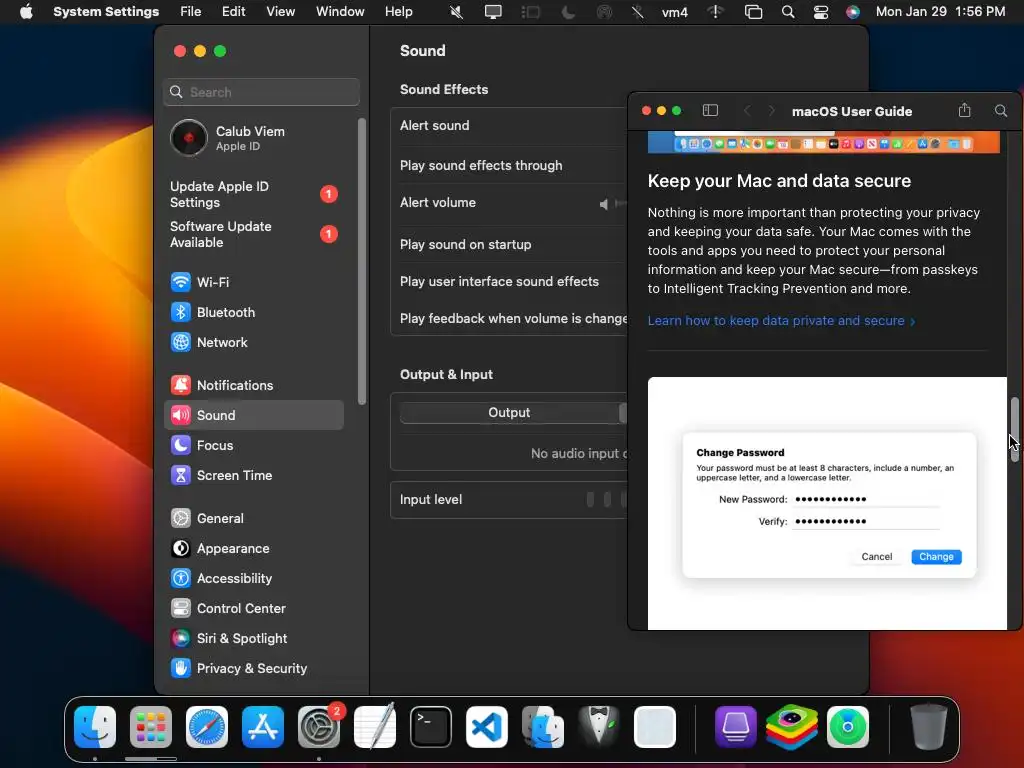
Task: Click the System Settings sidebar scrollbar
Action: click(x=362, y=261)
